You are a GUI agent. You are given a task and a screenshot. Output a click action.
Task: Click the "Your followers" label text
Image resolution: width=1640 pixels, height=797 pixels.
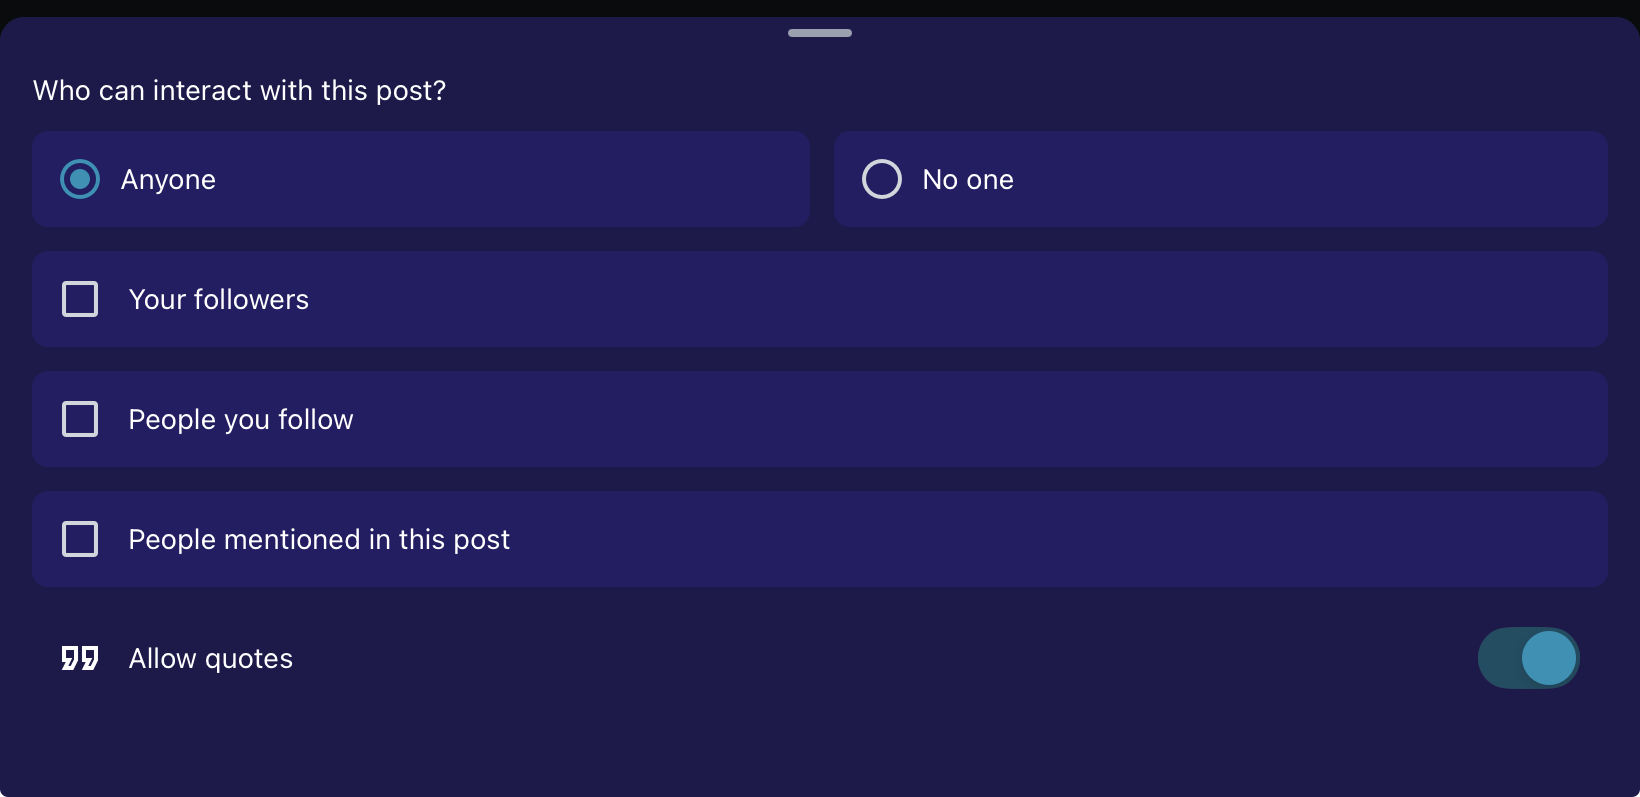pyautogui.click(x=219, y=300)
